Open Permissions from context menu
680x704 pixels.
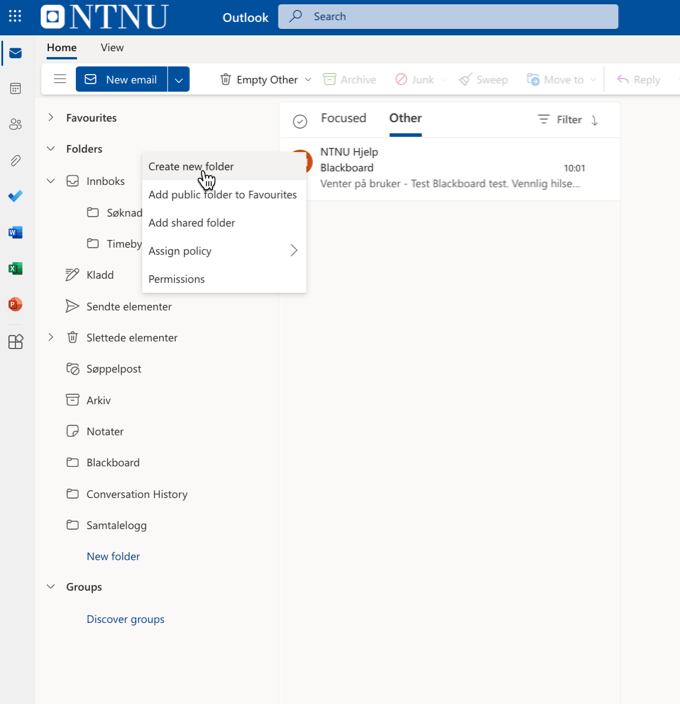224,279
